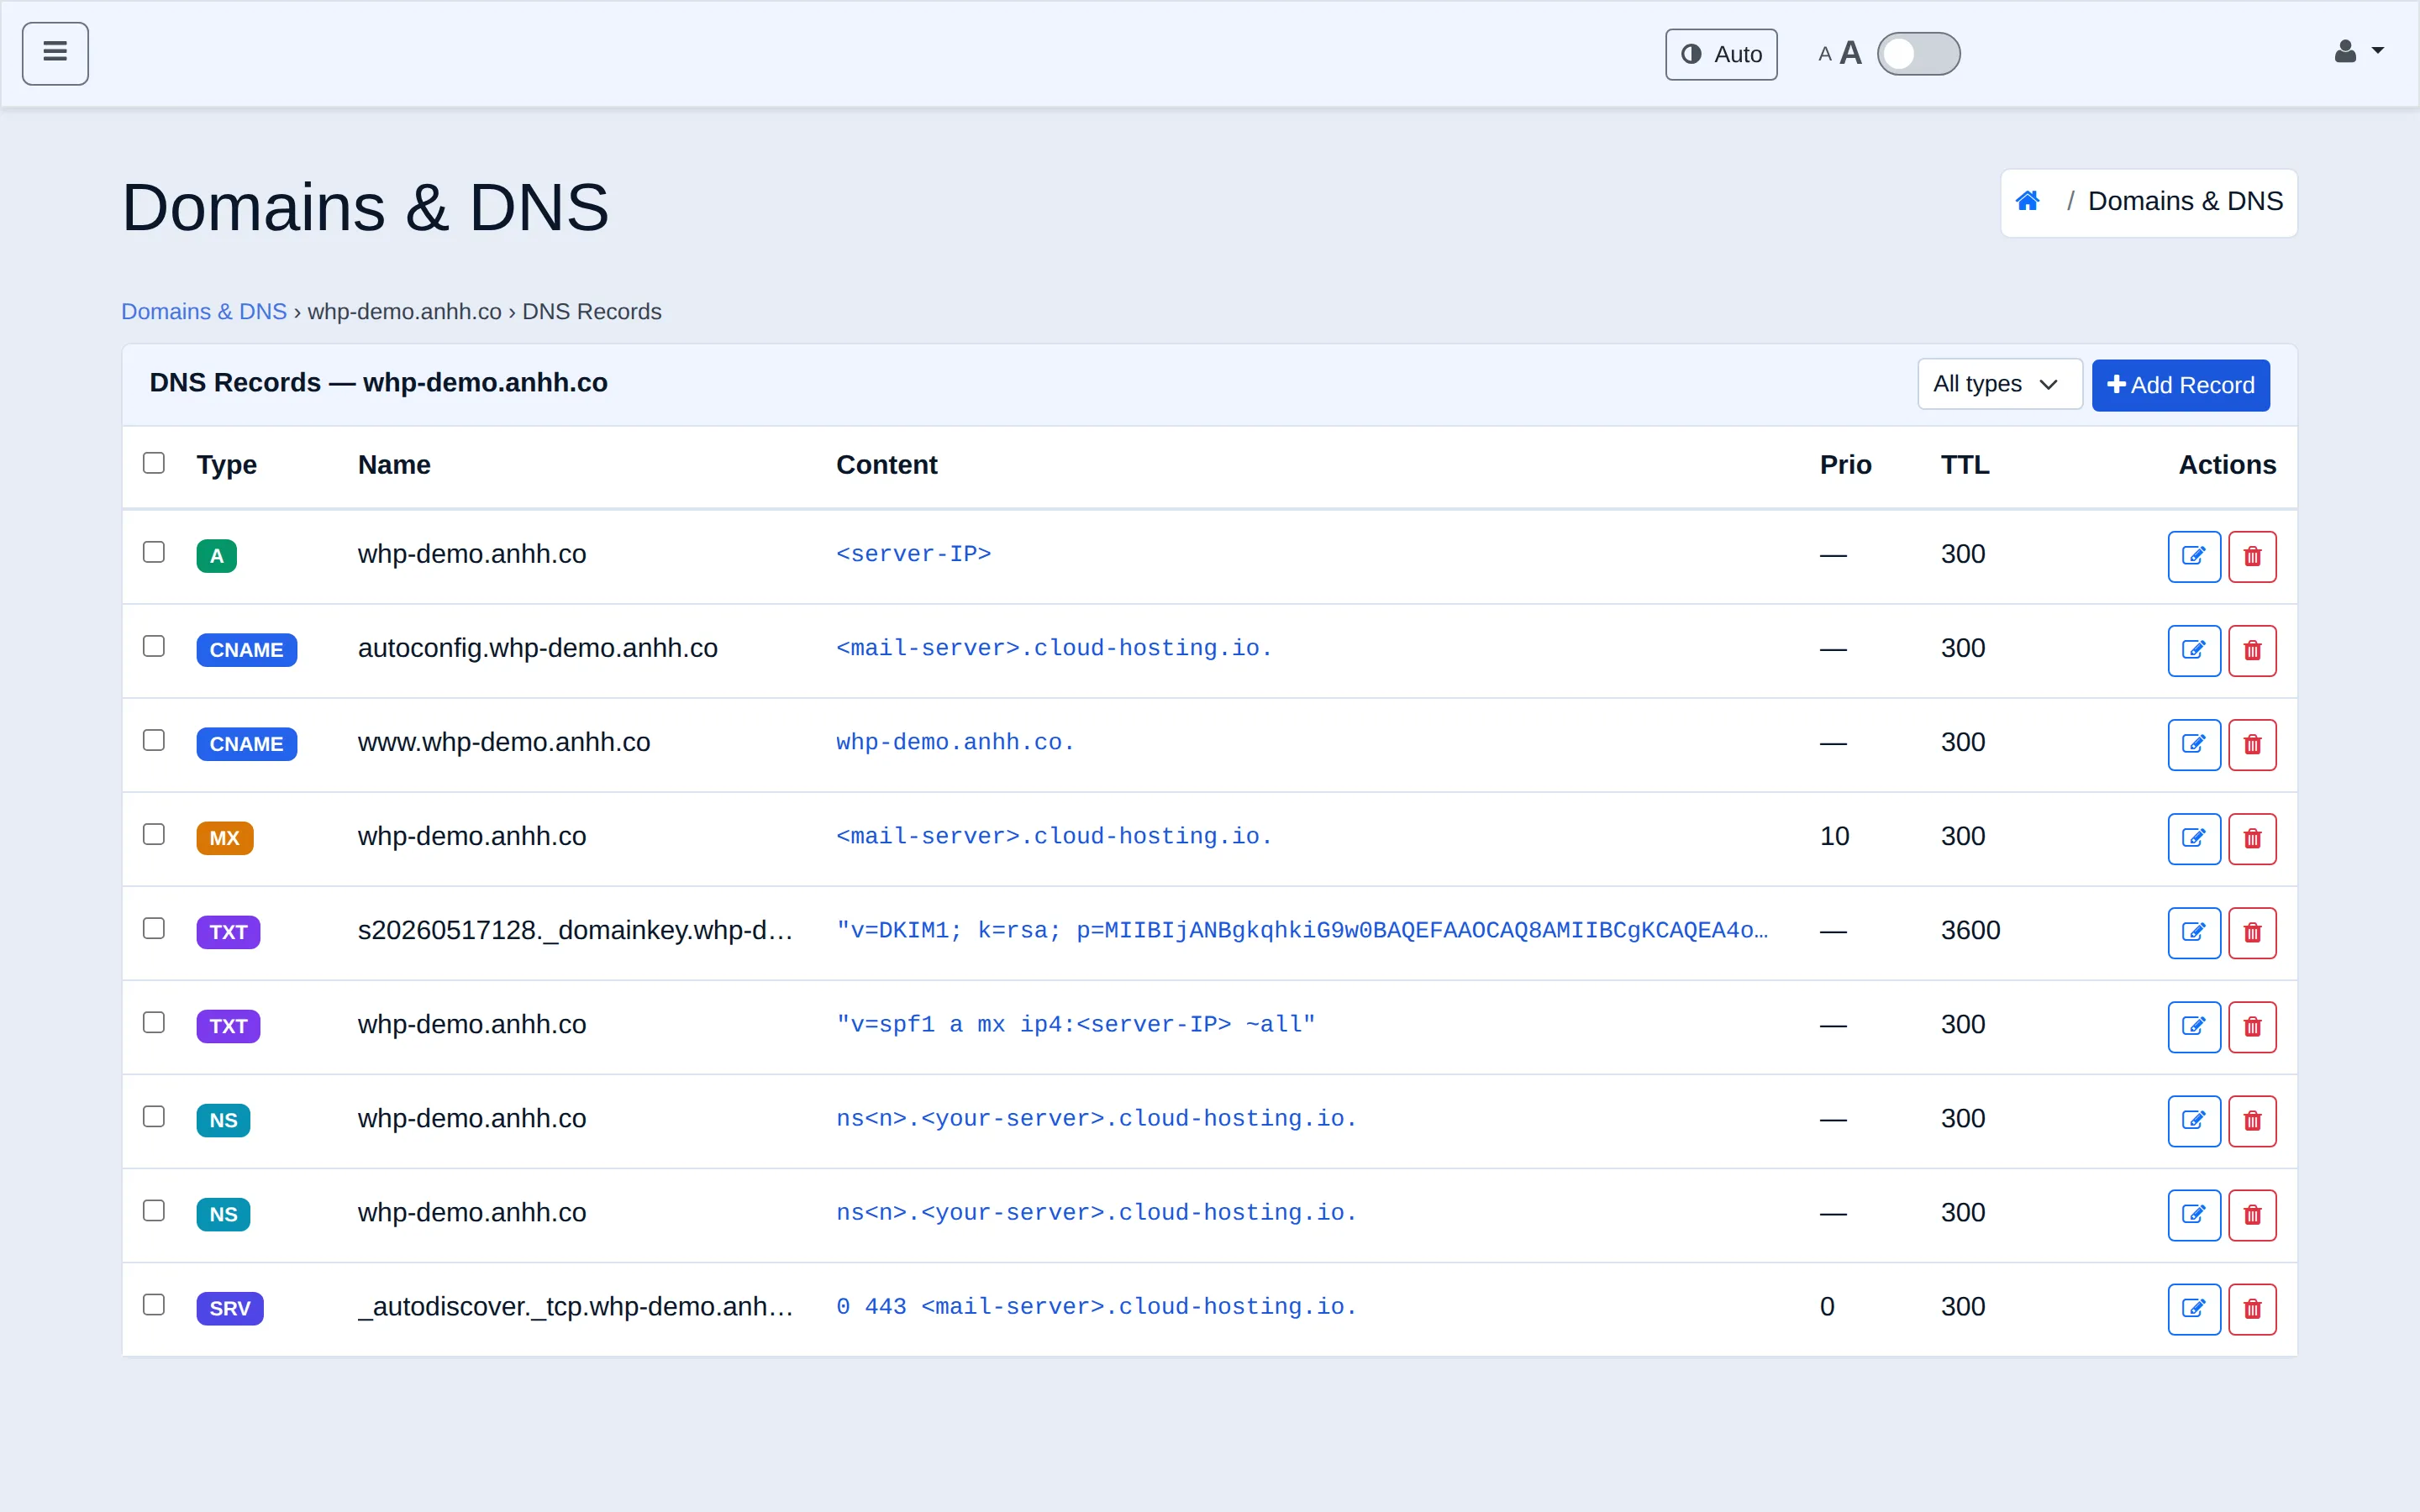Image resolution: width=2420 pixels, height=1512 pixels.
Task: Click the TTL value 3600
Action: (x=1970, y=930)
